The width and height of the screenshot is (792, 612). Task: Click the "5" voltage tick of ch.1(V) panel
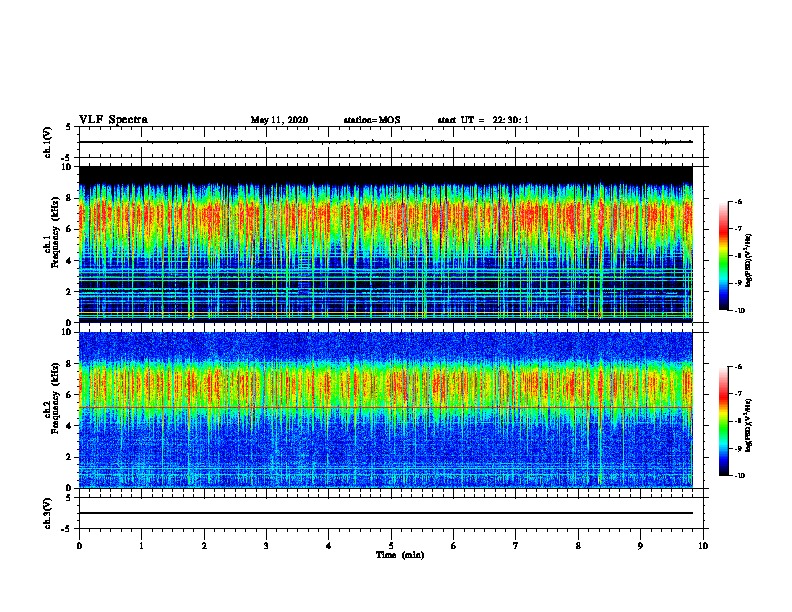pos(69,127)
